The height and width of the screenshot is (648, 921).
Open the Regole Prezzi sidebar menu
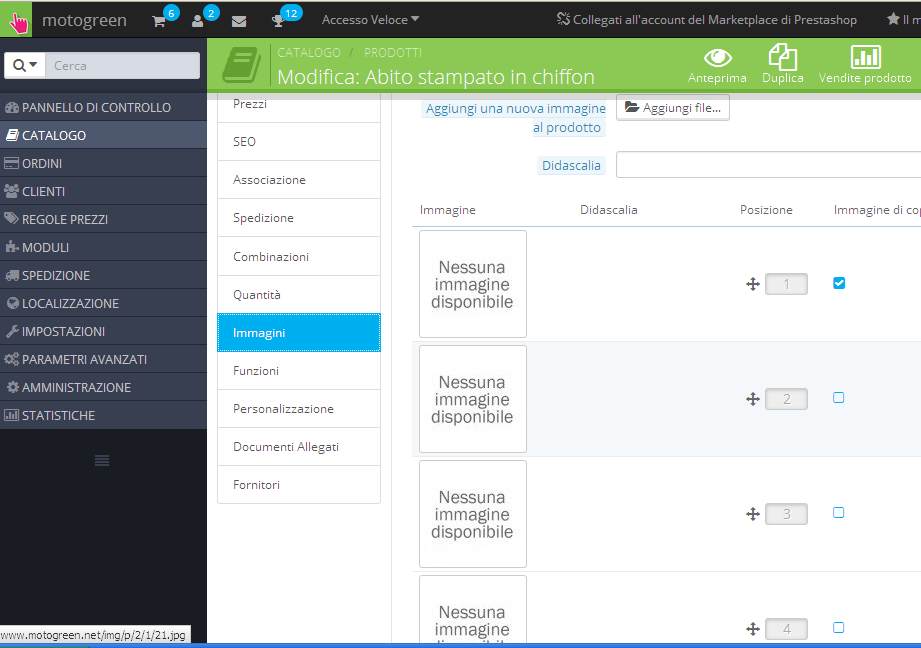click(x=103, y=219)
